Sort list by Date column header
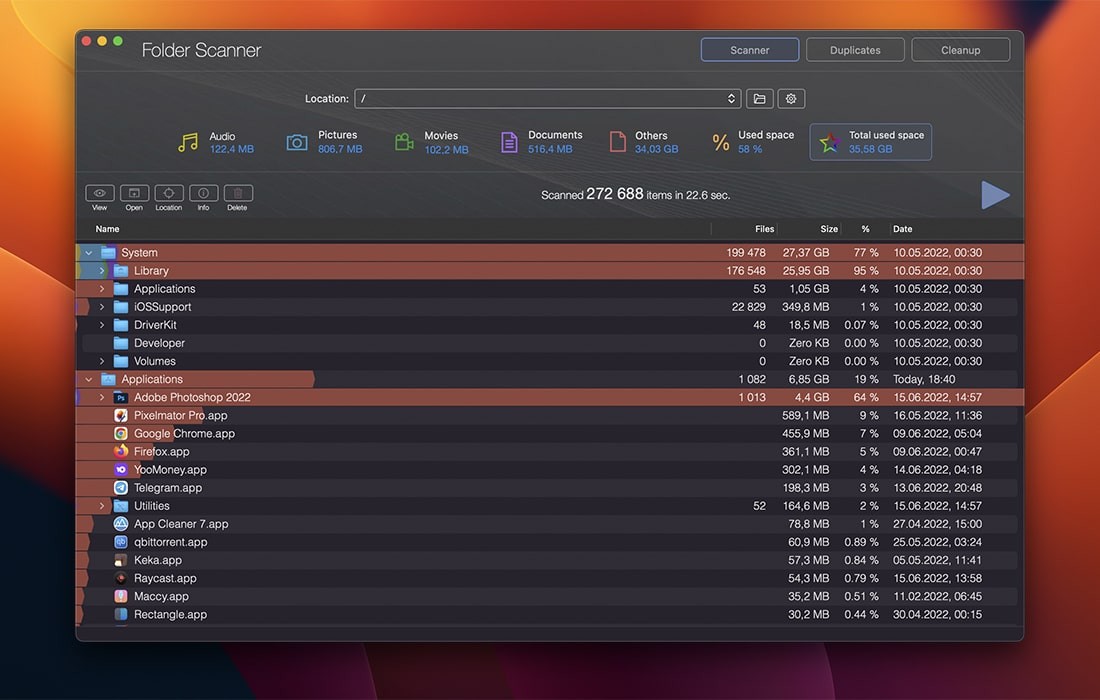Viewport: 1100px width, 700px height. click(x=903, y=229)
